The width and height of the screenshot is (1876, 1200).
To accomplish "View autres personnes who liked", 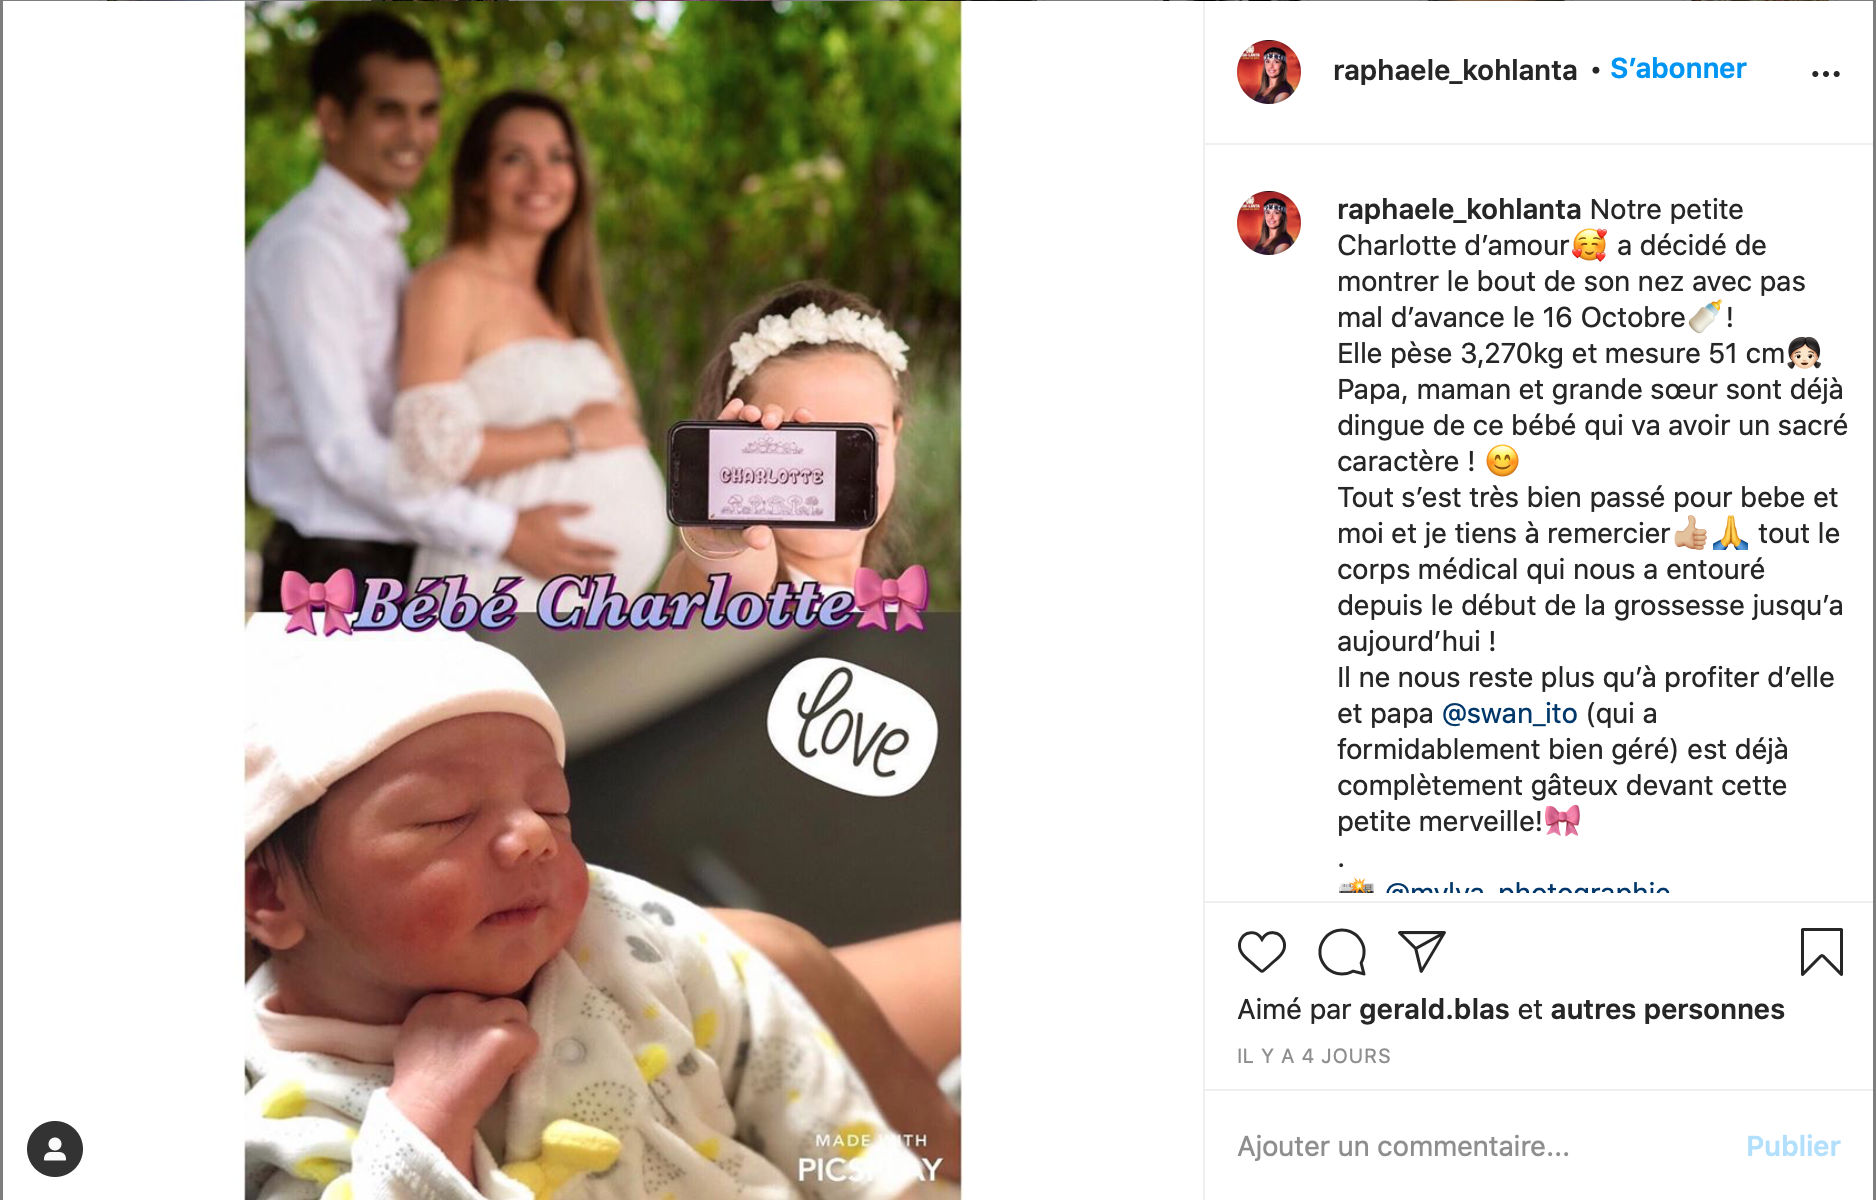I will [1667, 1009].
